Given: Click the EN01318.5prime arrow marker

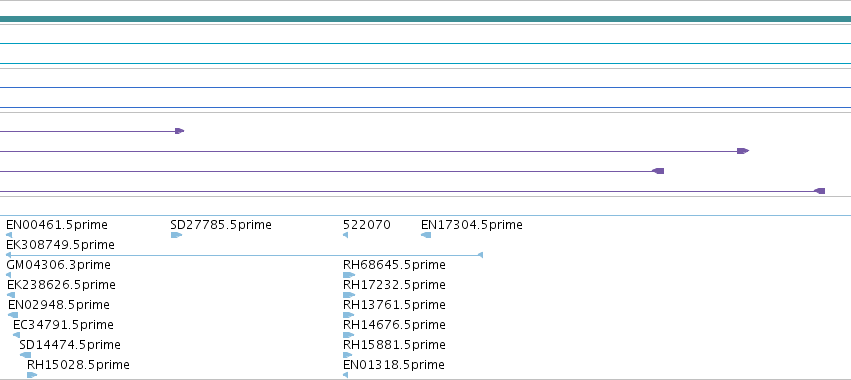Looking at the screenshot, I should click(x=346, y=375).
